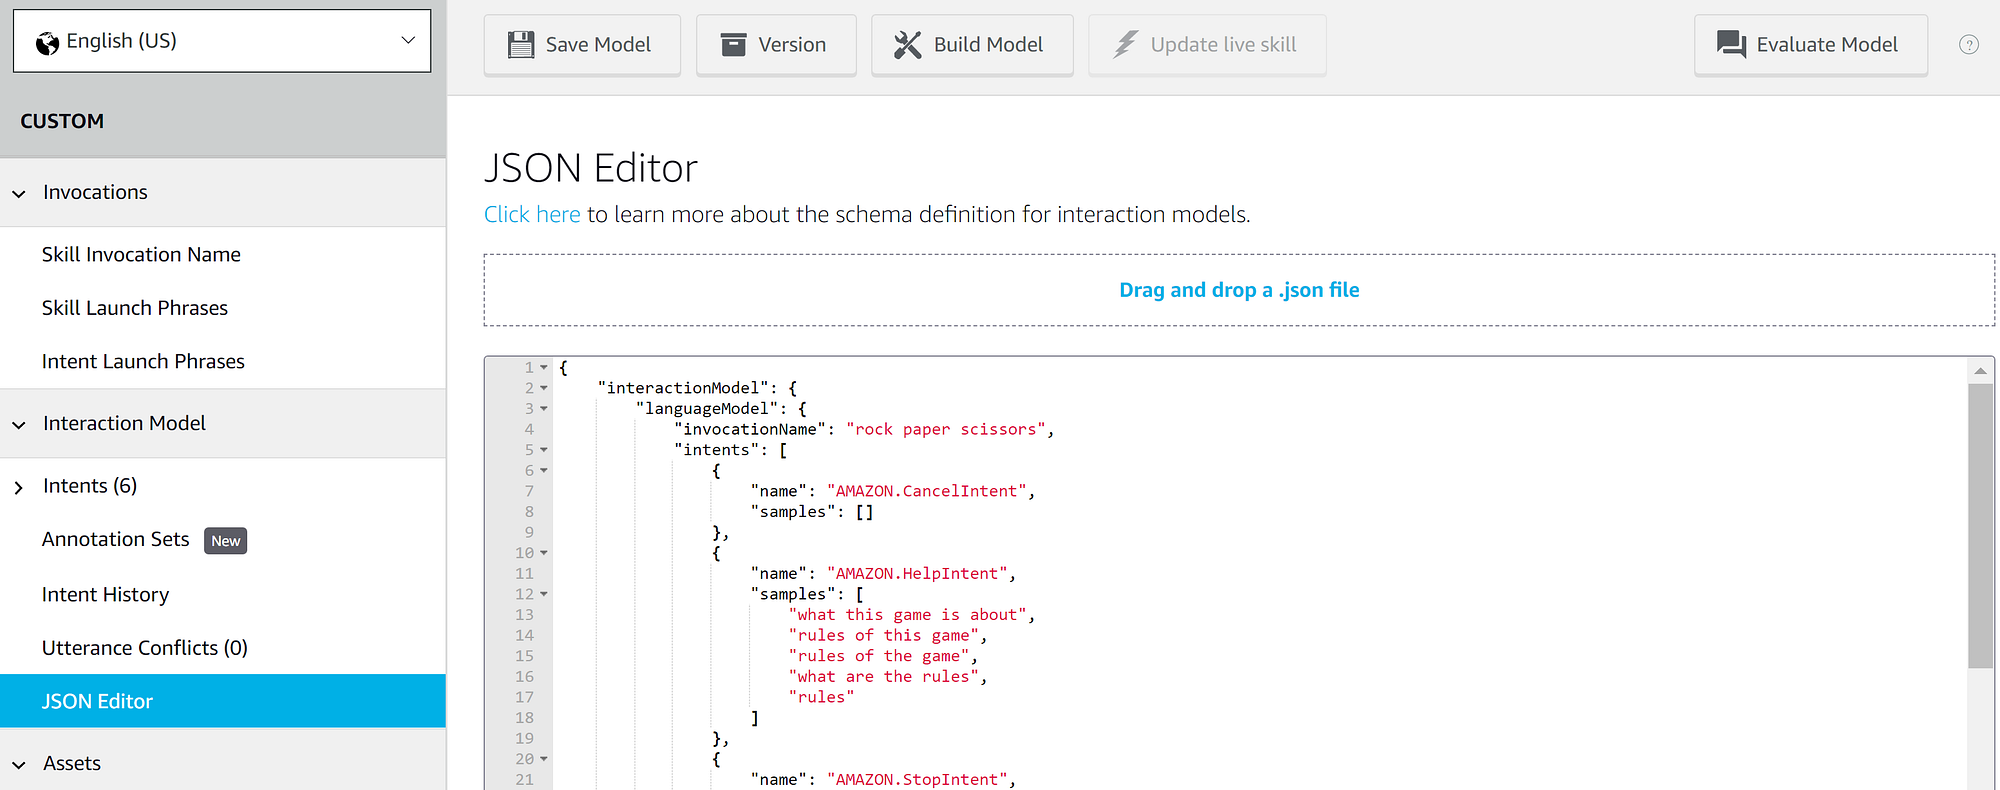Collapse the Assets section chevron
Image resolution: width=2000 pixels, height=790 pixels.
click(x=19, y=765)
